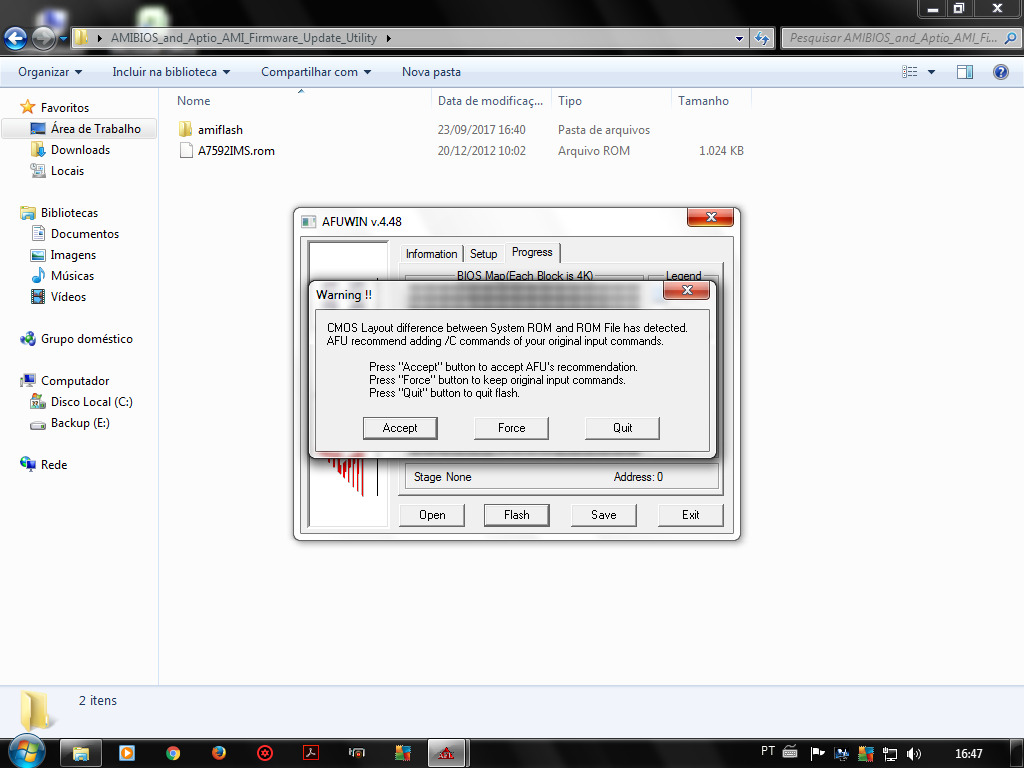Open Firefox from the taskbar
This screenshot has width=1024, height=768.
(219, 753)
